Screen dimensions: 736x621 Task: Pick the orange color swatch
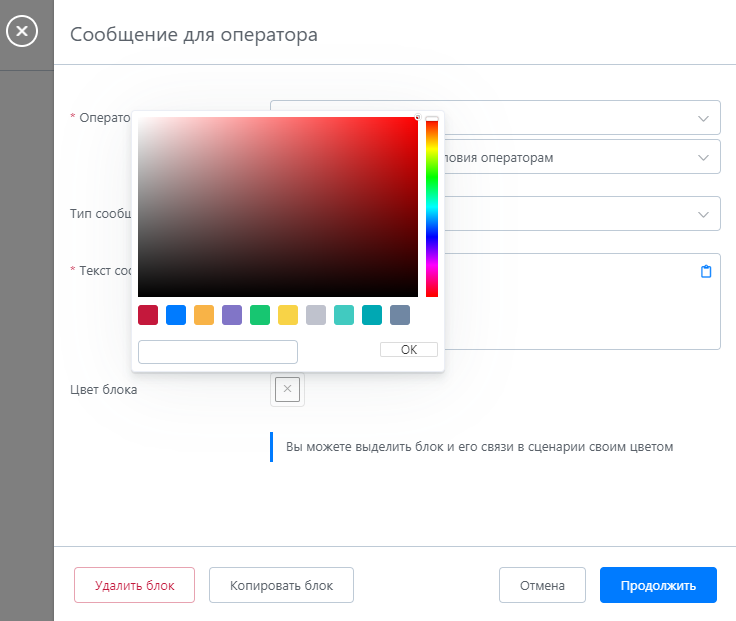pos(204,315)
